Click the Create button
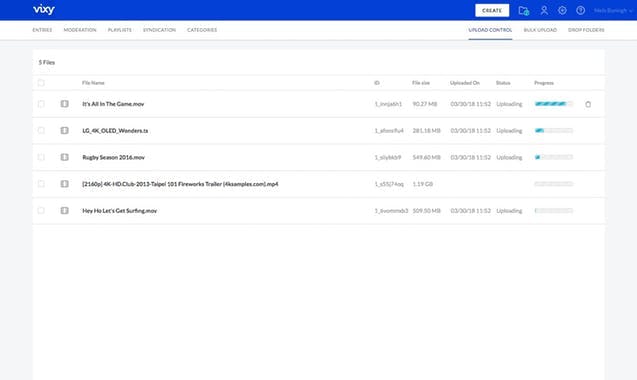The width and height of the screenshot is (637, 380). 492,11
